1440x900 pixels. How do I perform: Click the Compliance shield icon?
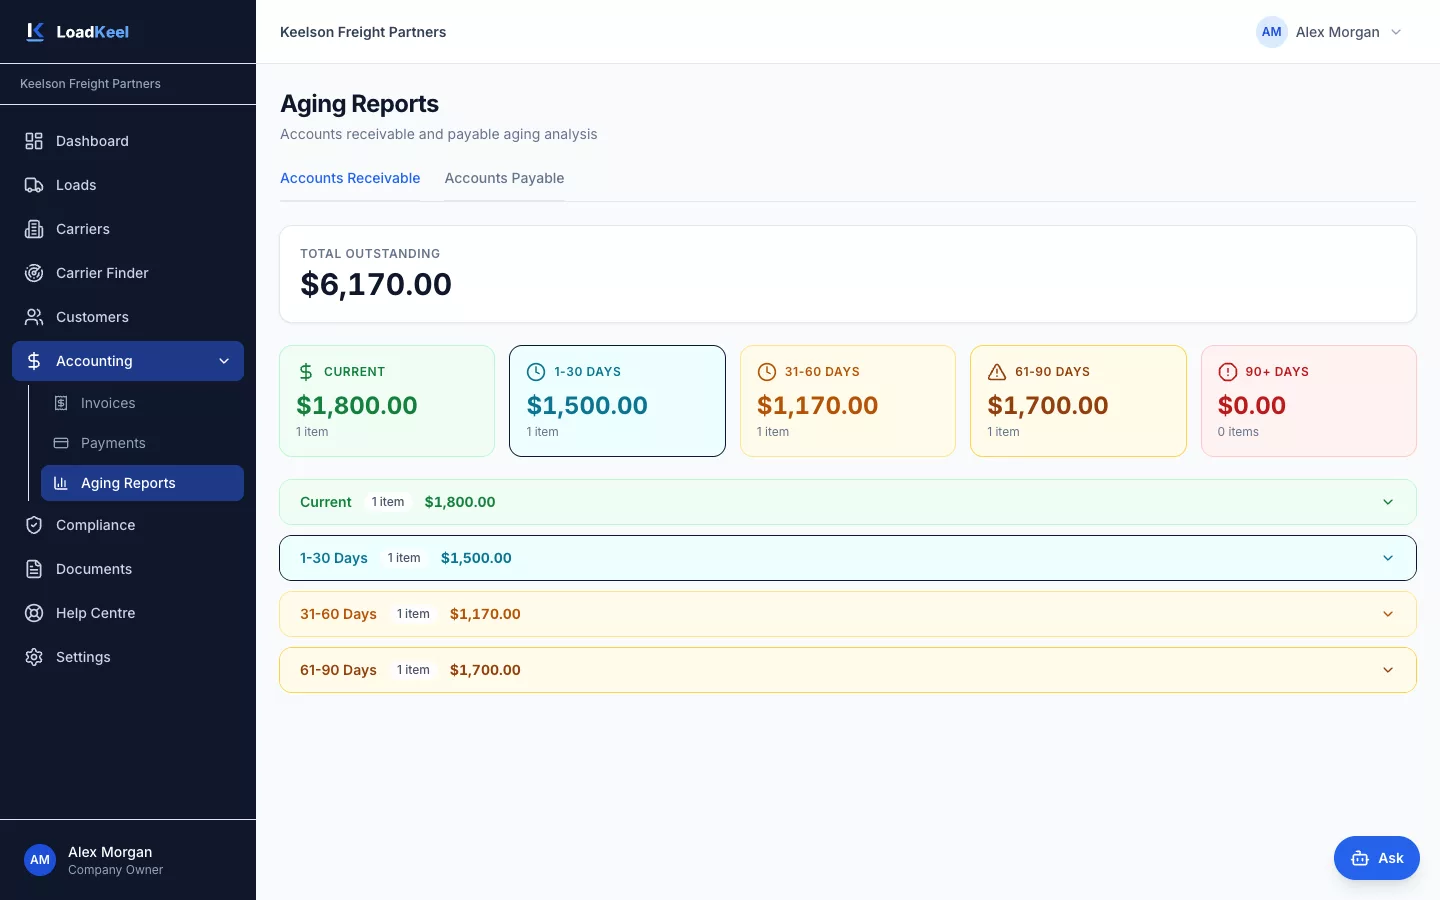click(34, 525)
